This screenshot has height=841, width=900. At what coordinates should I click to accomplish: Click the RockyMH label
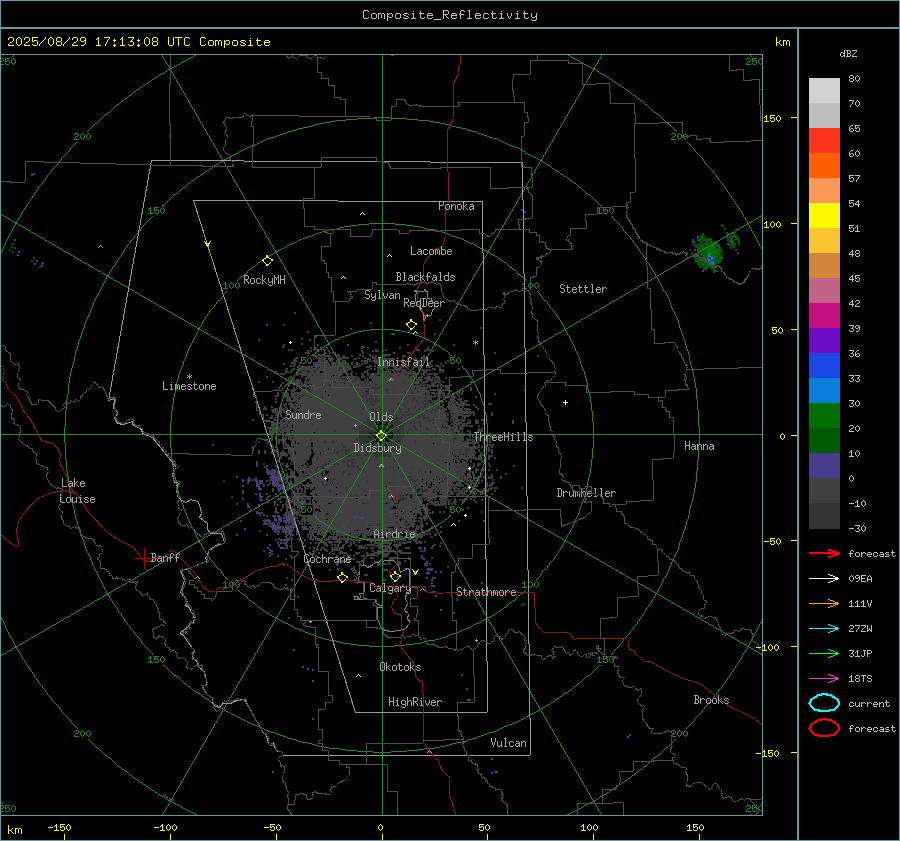pos(264,280)
